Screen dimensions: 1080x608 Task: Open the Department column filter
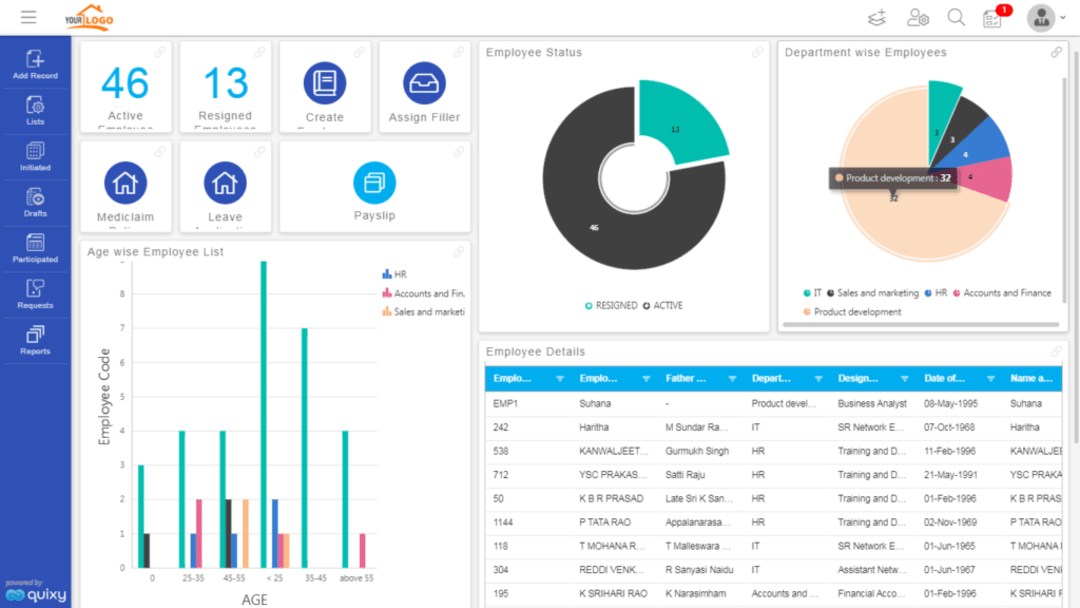pos(817,379)
